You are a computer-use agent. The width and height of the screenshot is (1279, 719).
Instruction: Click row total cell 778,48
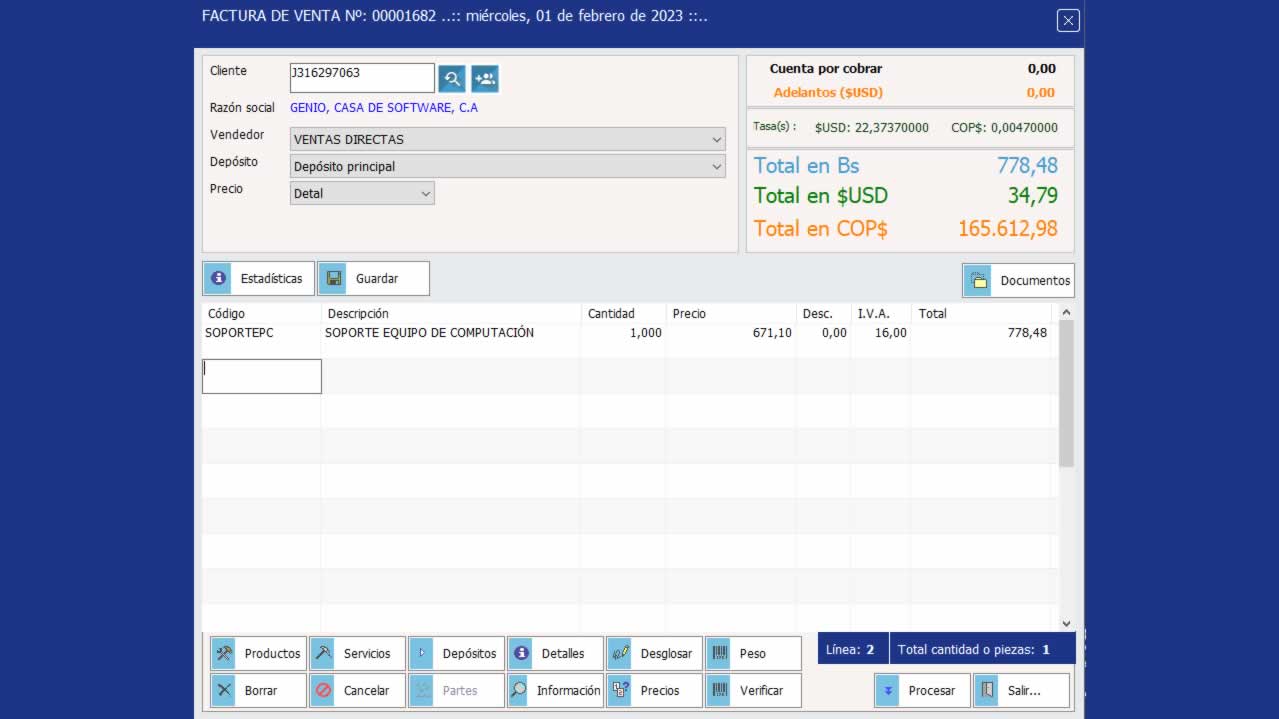point(1027,333)
